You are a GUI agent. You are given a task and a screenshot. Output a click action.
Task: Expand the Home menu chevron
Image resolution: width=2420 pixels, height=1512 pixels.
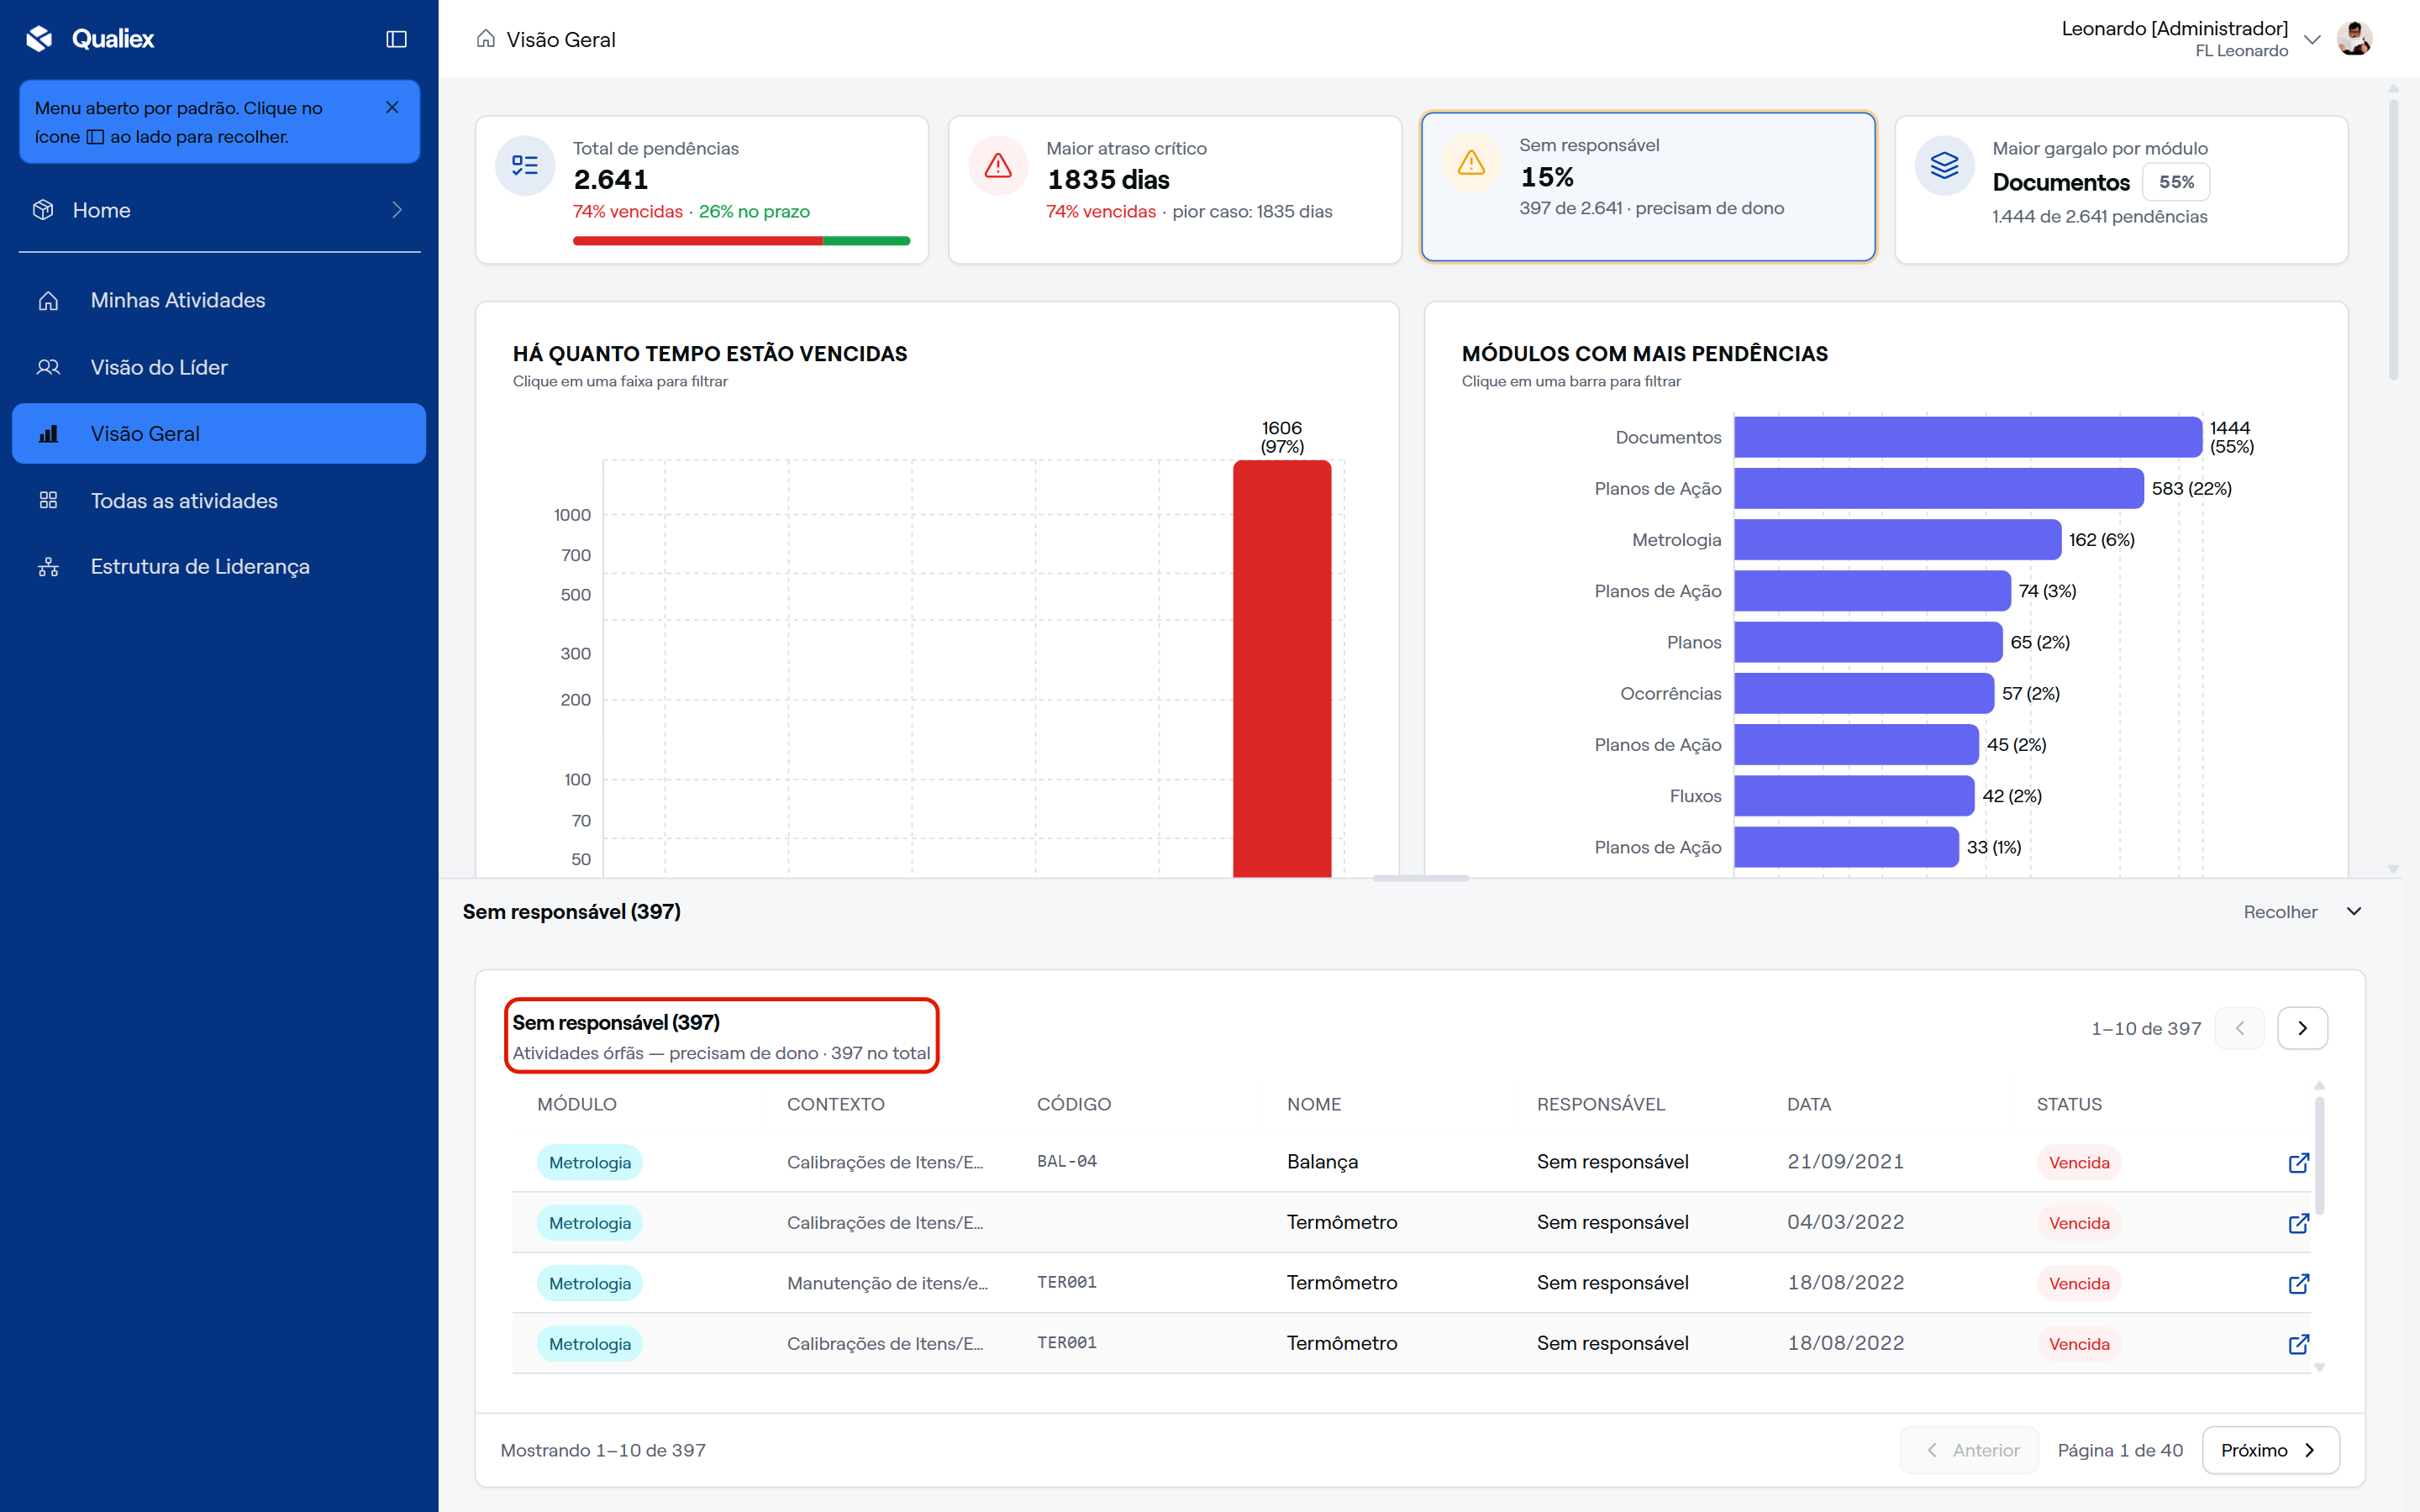click(397, 210)
